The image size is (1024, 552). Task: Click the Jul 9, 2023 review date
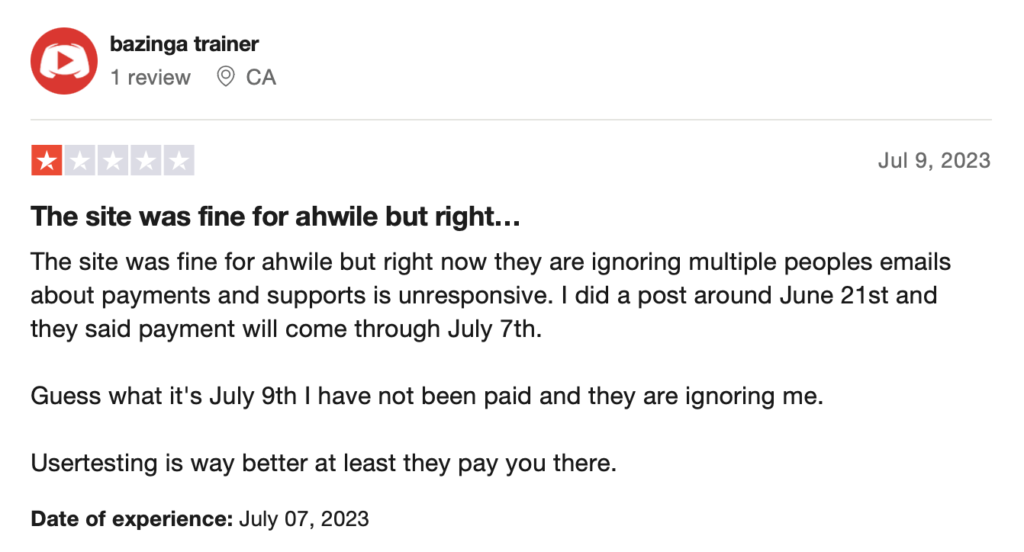click(x=934, y=160)
